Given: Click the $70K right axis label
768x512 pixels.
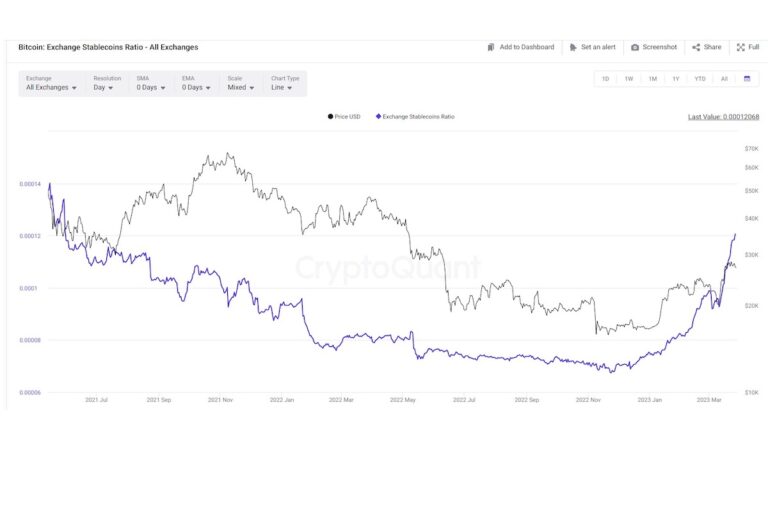Looking at the screenshot, I should coord(751,148).
